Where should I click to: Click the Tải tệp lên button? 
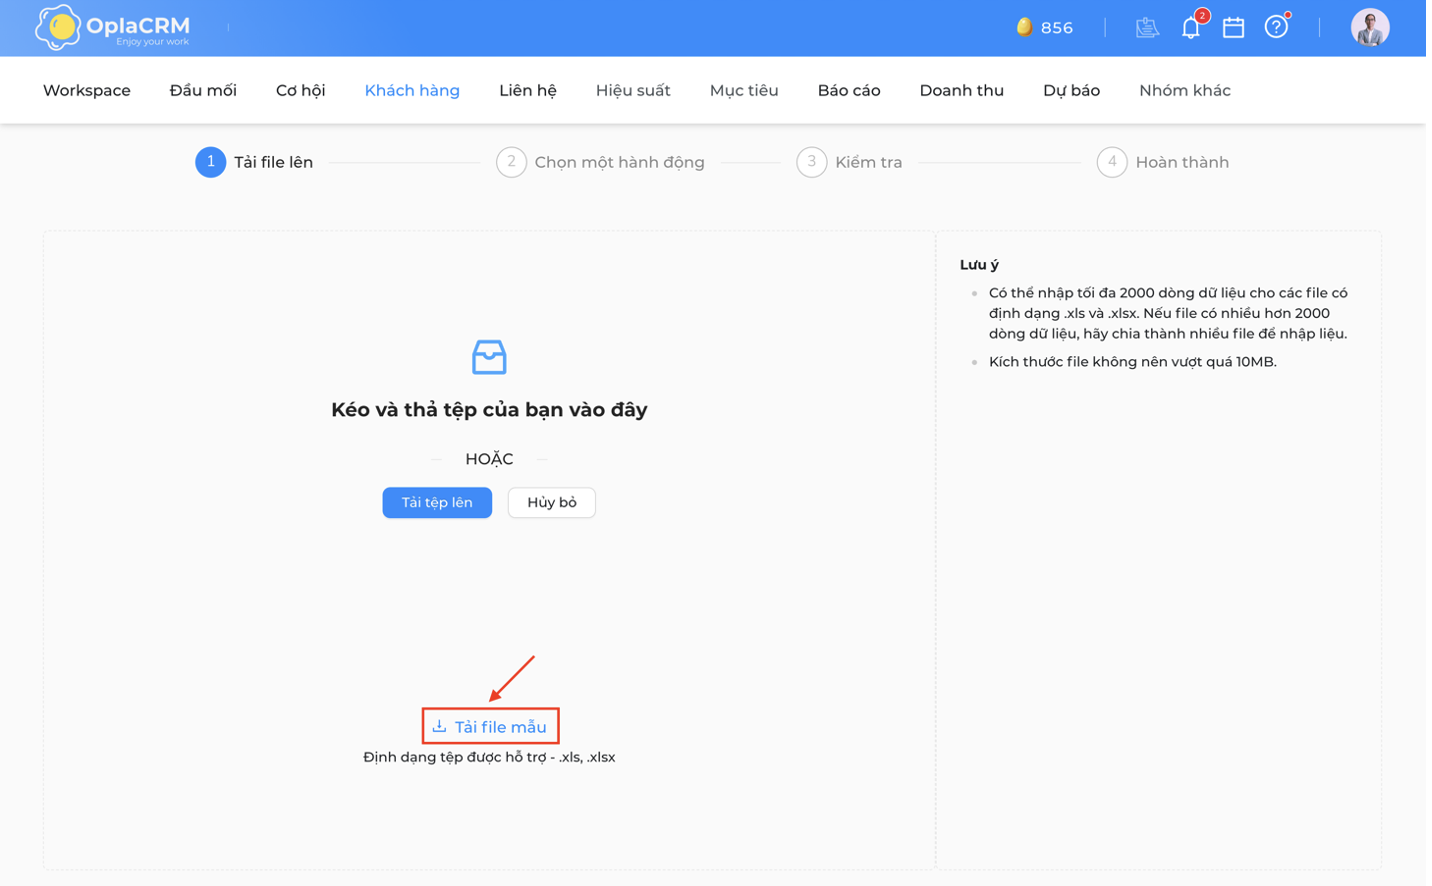click(x=437, y=502)
